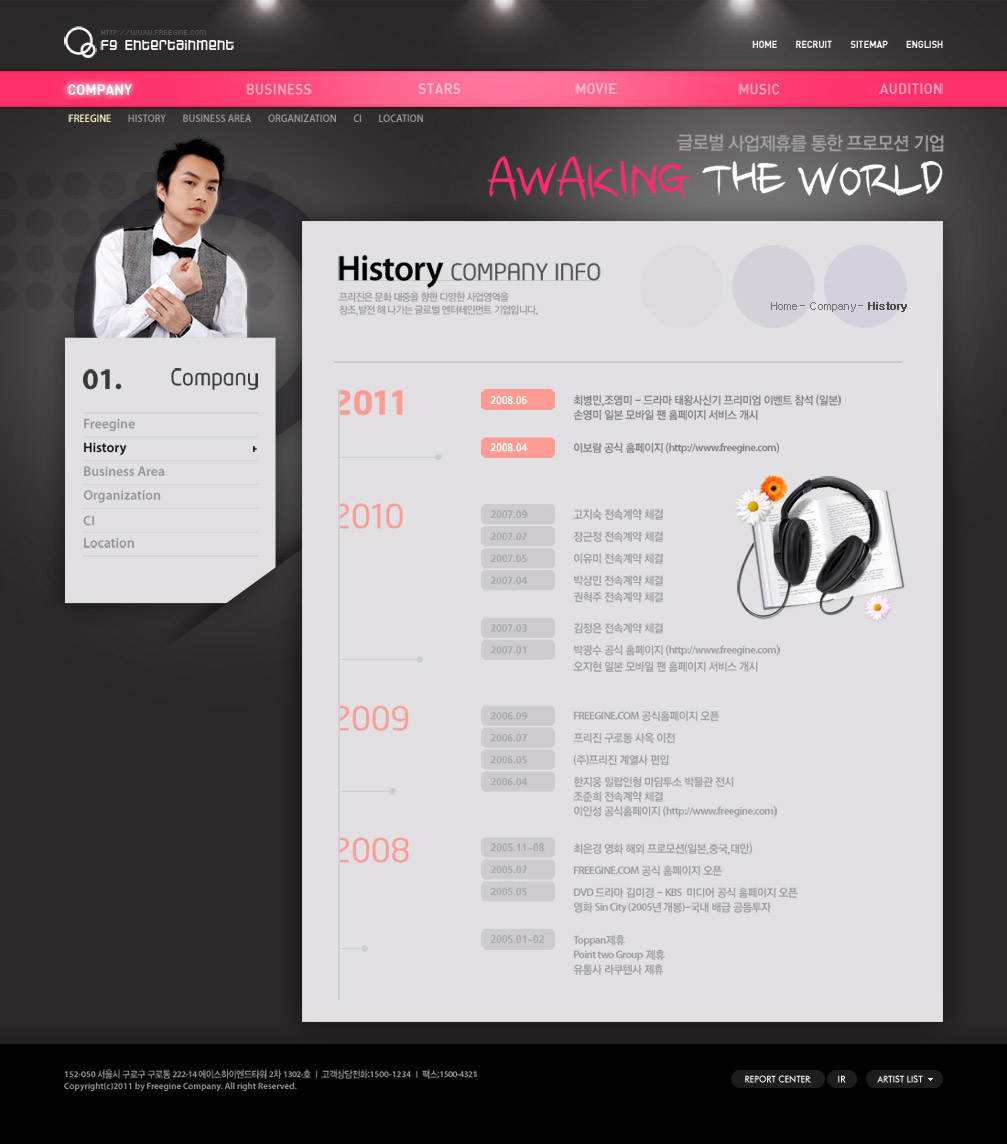Select the MOVIE menu item

pos(596,90)
